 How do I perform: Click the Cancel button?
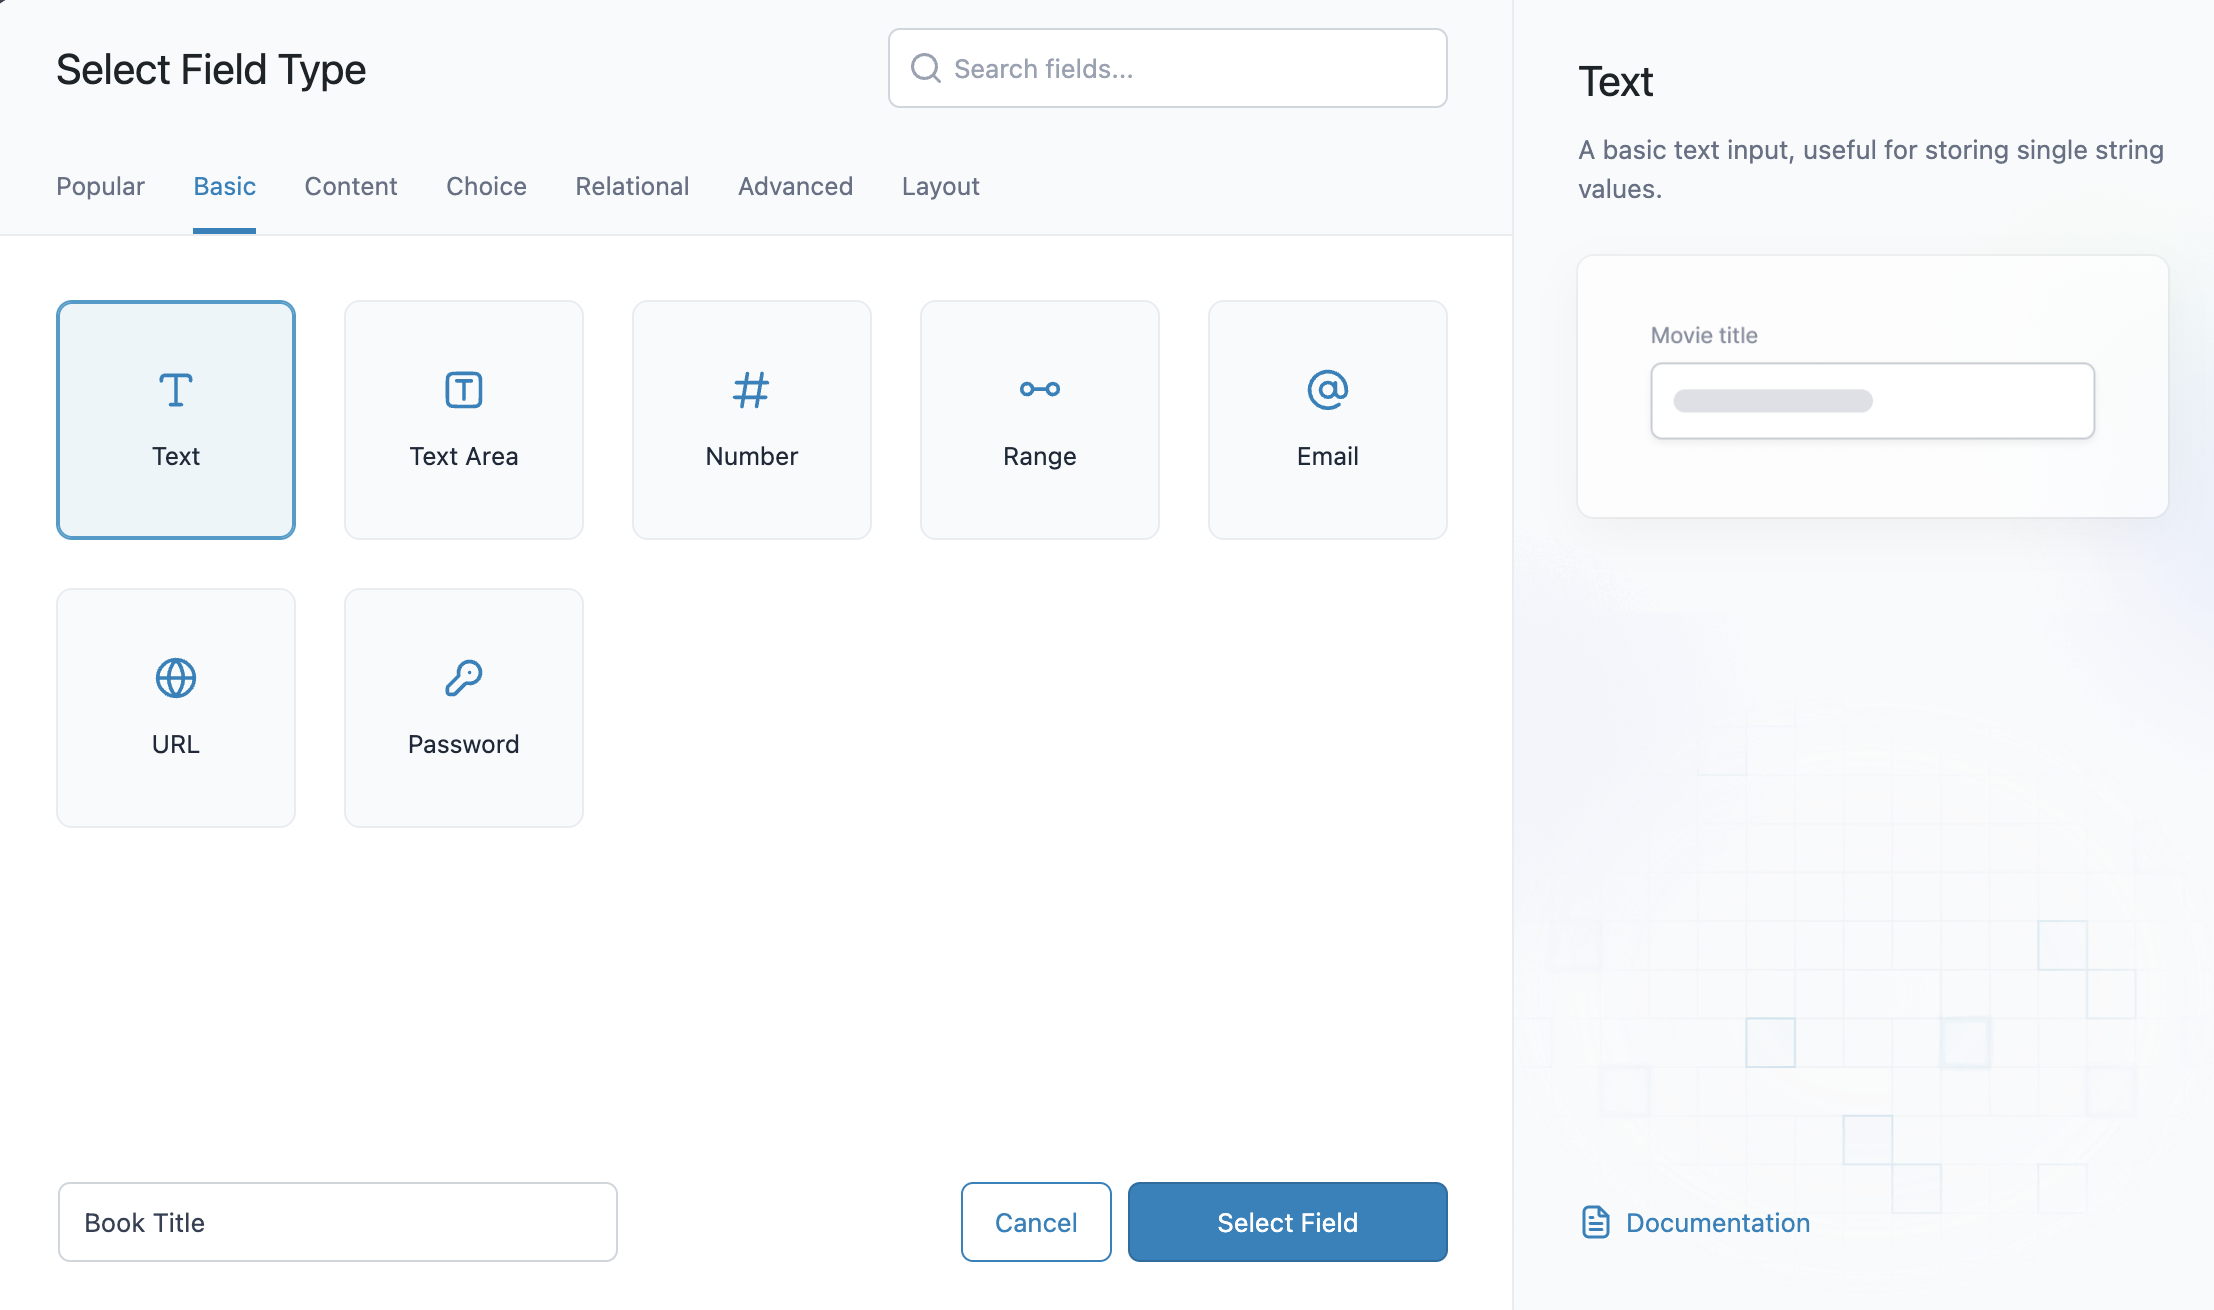1036,1222
